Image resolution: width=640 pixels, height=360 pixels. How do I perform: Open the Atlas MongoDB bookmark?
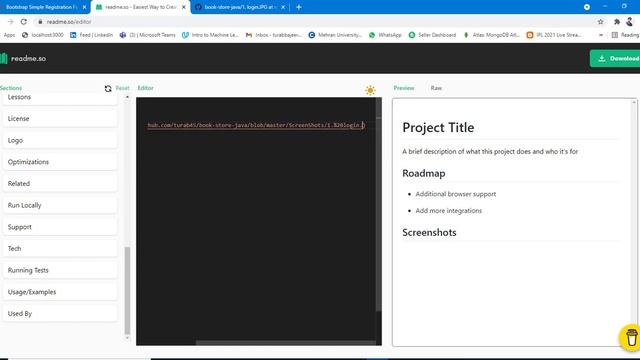coord(491,35)
